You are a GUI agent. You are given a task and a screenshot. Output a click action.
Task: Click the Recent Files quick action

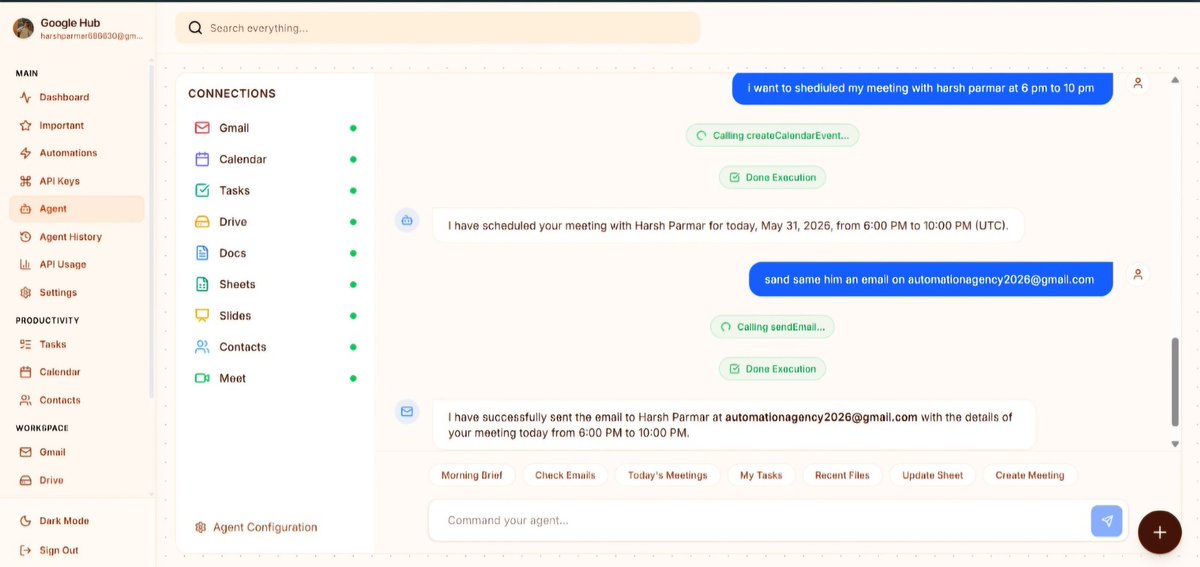(842, 475)
